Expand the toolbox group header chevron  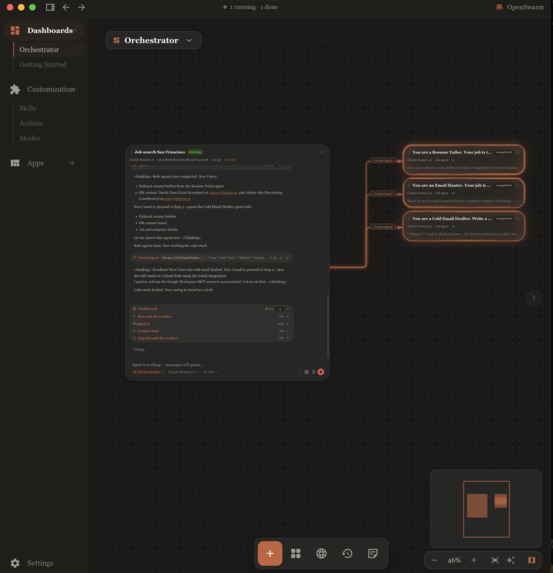(288, 309)
